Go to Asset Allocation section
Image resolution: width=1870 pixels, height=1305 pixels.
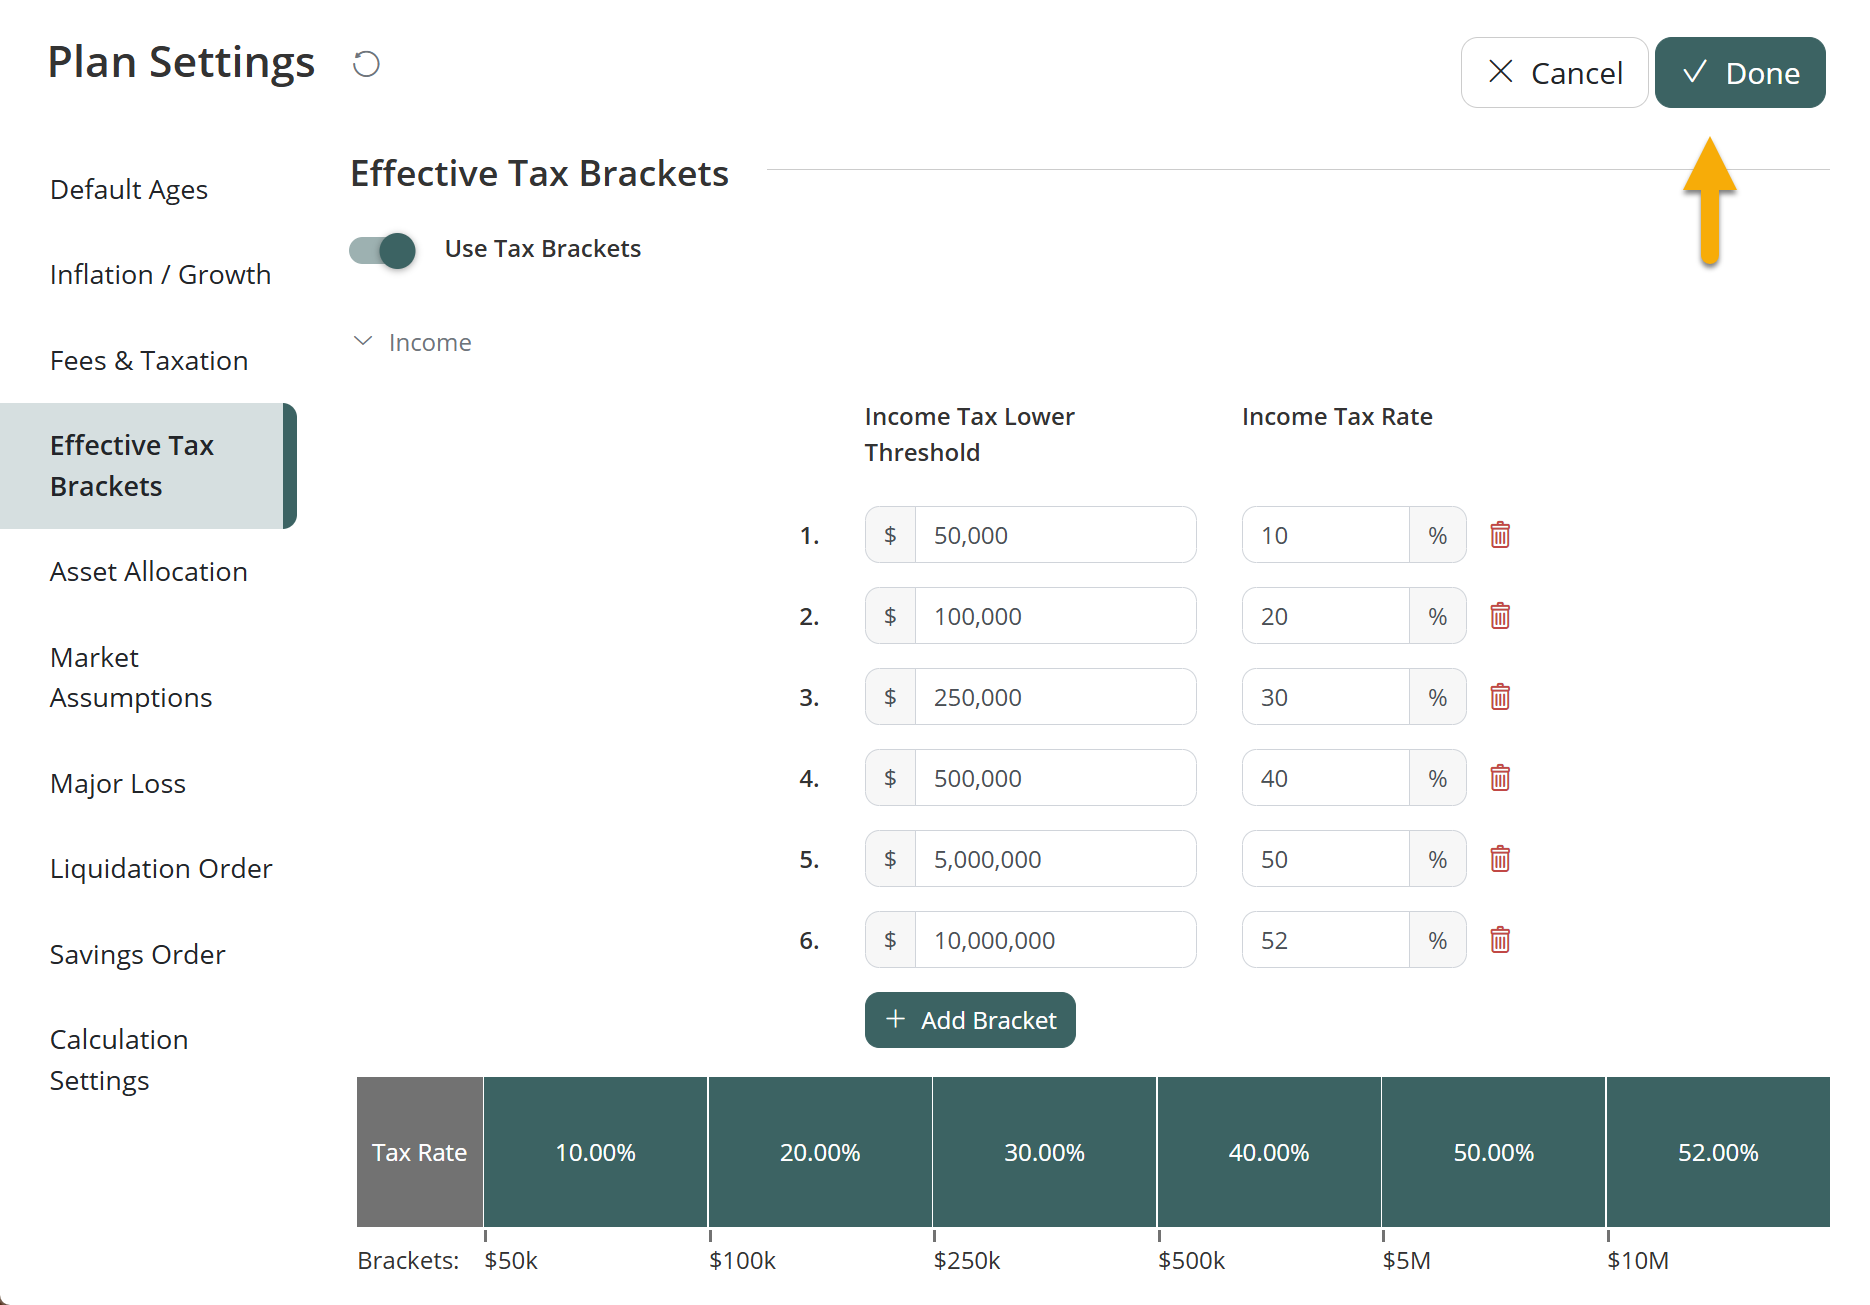[149, 571]
